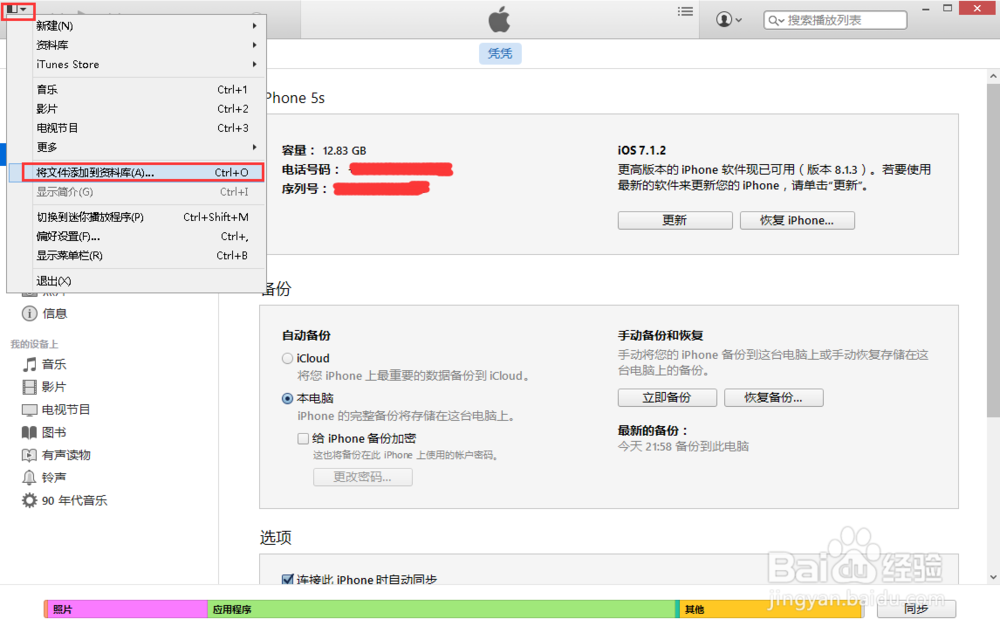This screenshot has height=633, width=1000.
Task: Choose 电视节目 Ctrl+3 menu entry
Action: pos(136,128)
